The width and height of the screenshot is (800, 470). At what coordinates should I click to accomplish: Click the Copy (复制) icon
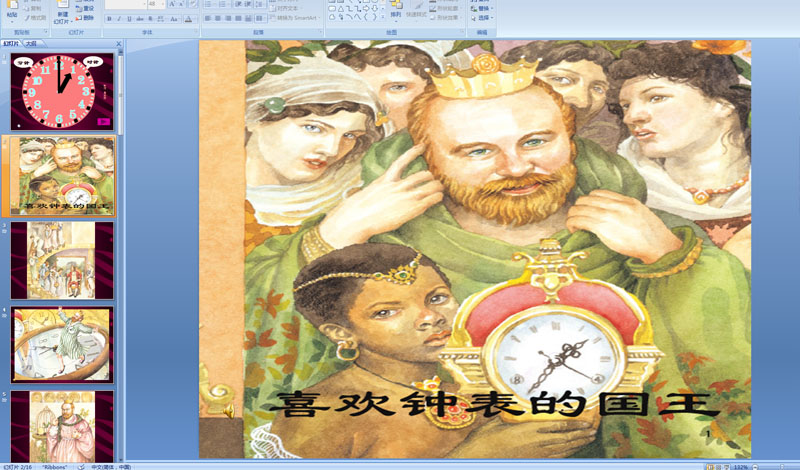32,8
